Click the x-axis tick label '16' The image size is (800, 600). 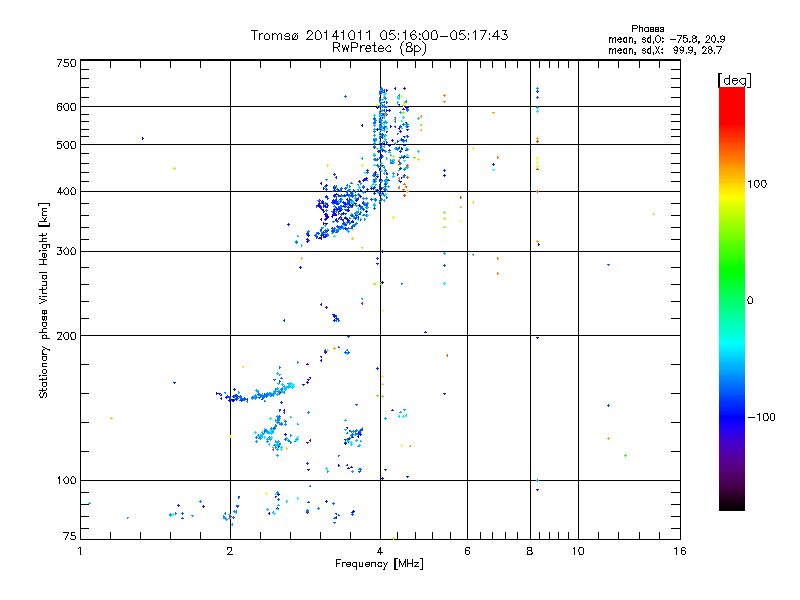click(x=680, y=551)
